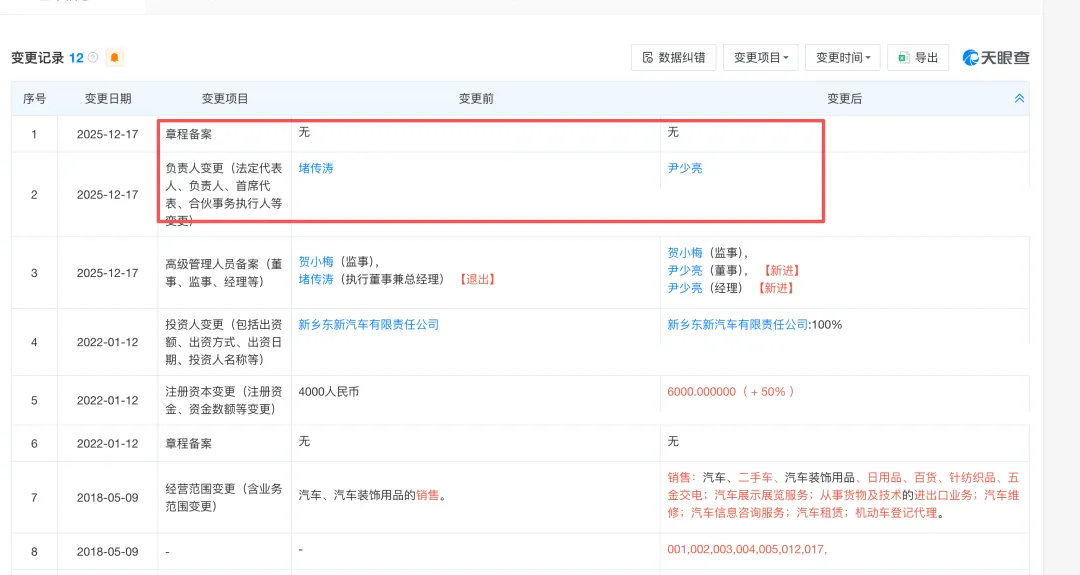Click 堵传涛 执行董事 link in row 3

pyautogui.click(x=316, y=279)
